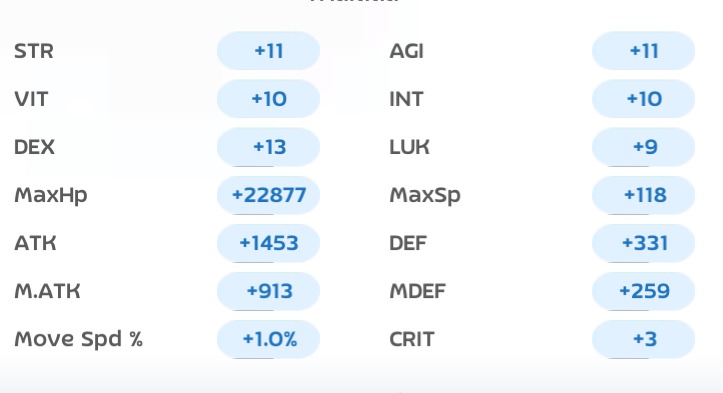The width and height of the screenshot is (723, 393).
Task: Click the DEX stat label
Action: pyautogui.click(x=35, y=147)
